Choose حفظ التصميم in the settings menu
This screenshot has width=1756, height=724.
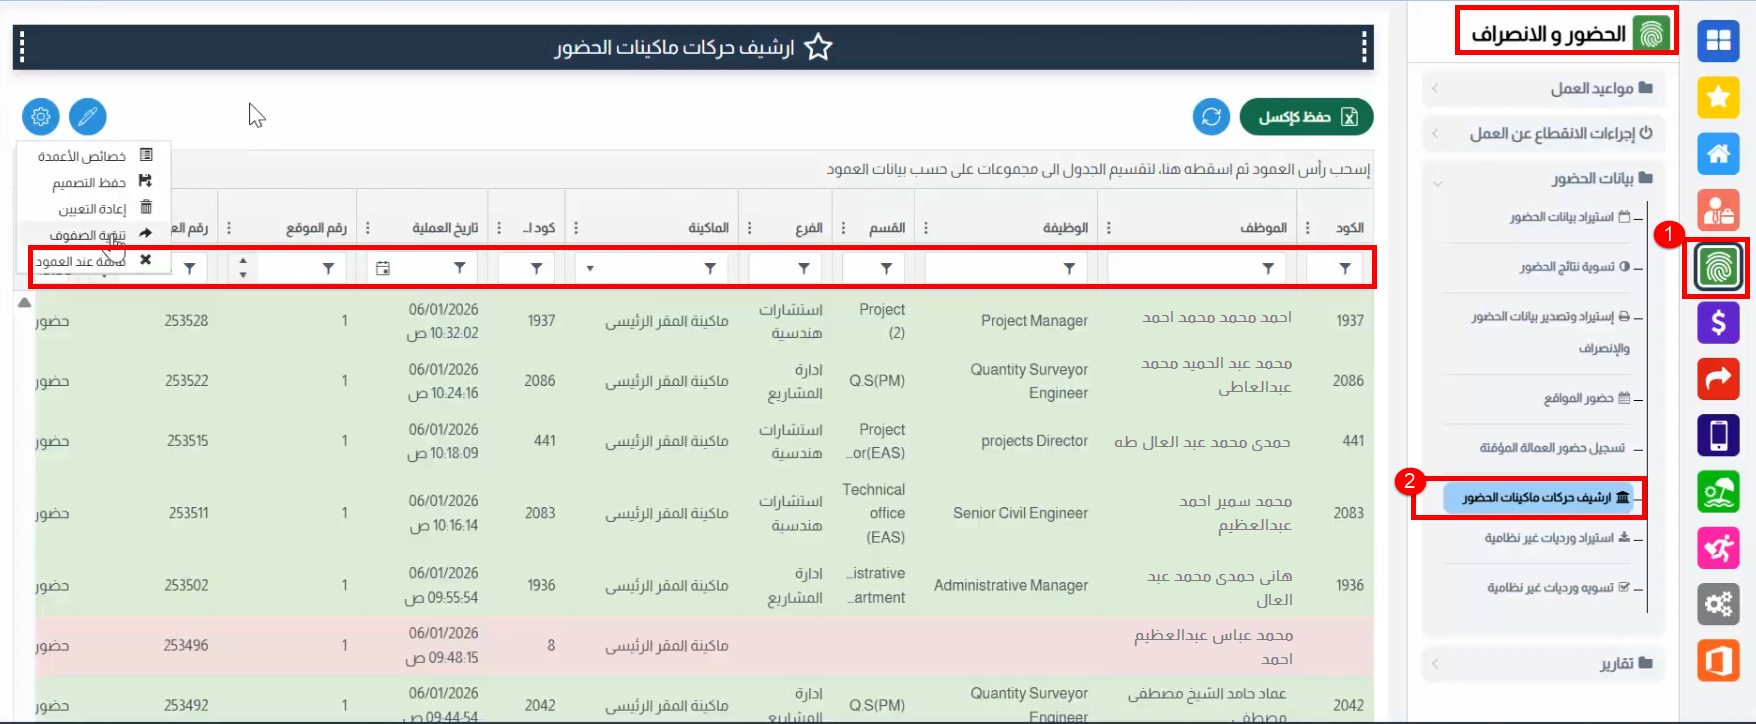tap(93, 182)
